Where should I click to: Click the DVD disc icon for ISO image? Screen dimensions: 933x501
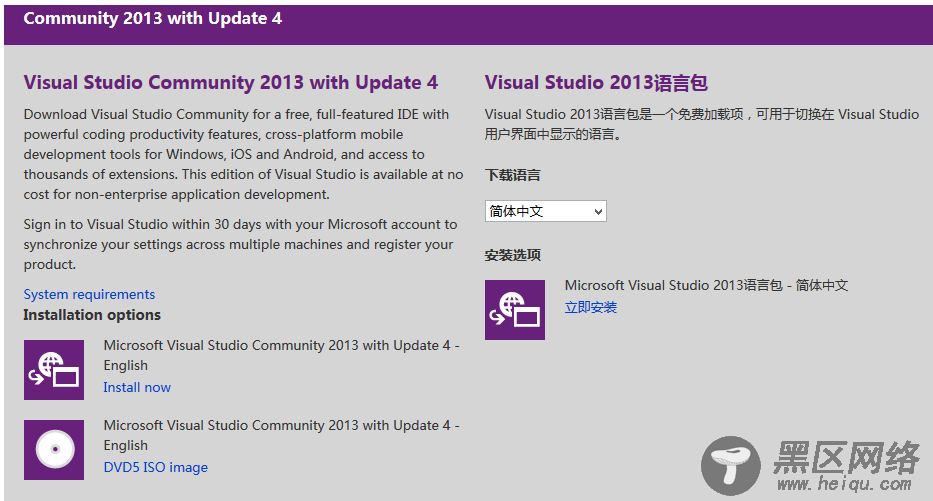[x=54, y=450]
